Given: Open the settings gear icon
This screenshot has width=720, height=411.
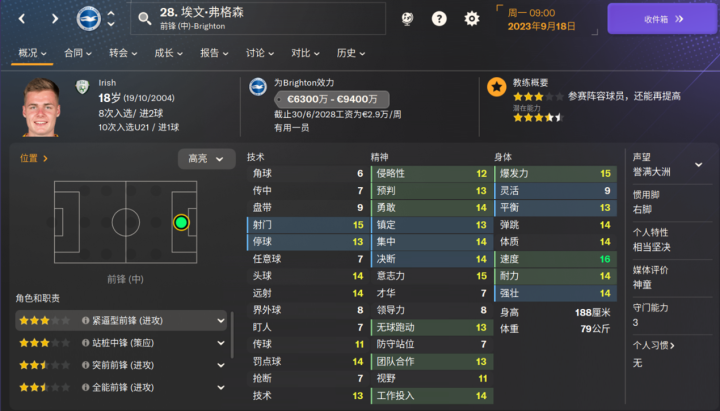Looking at the screenshot, I should (471, 18).
